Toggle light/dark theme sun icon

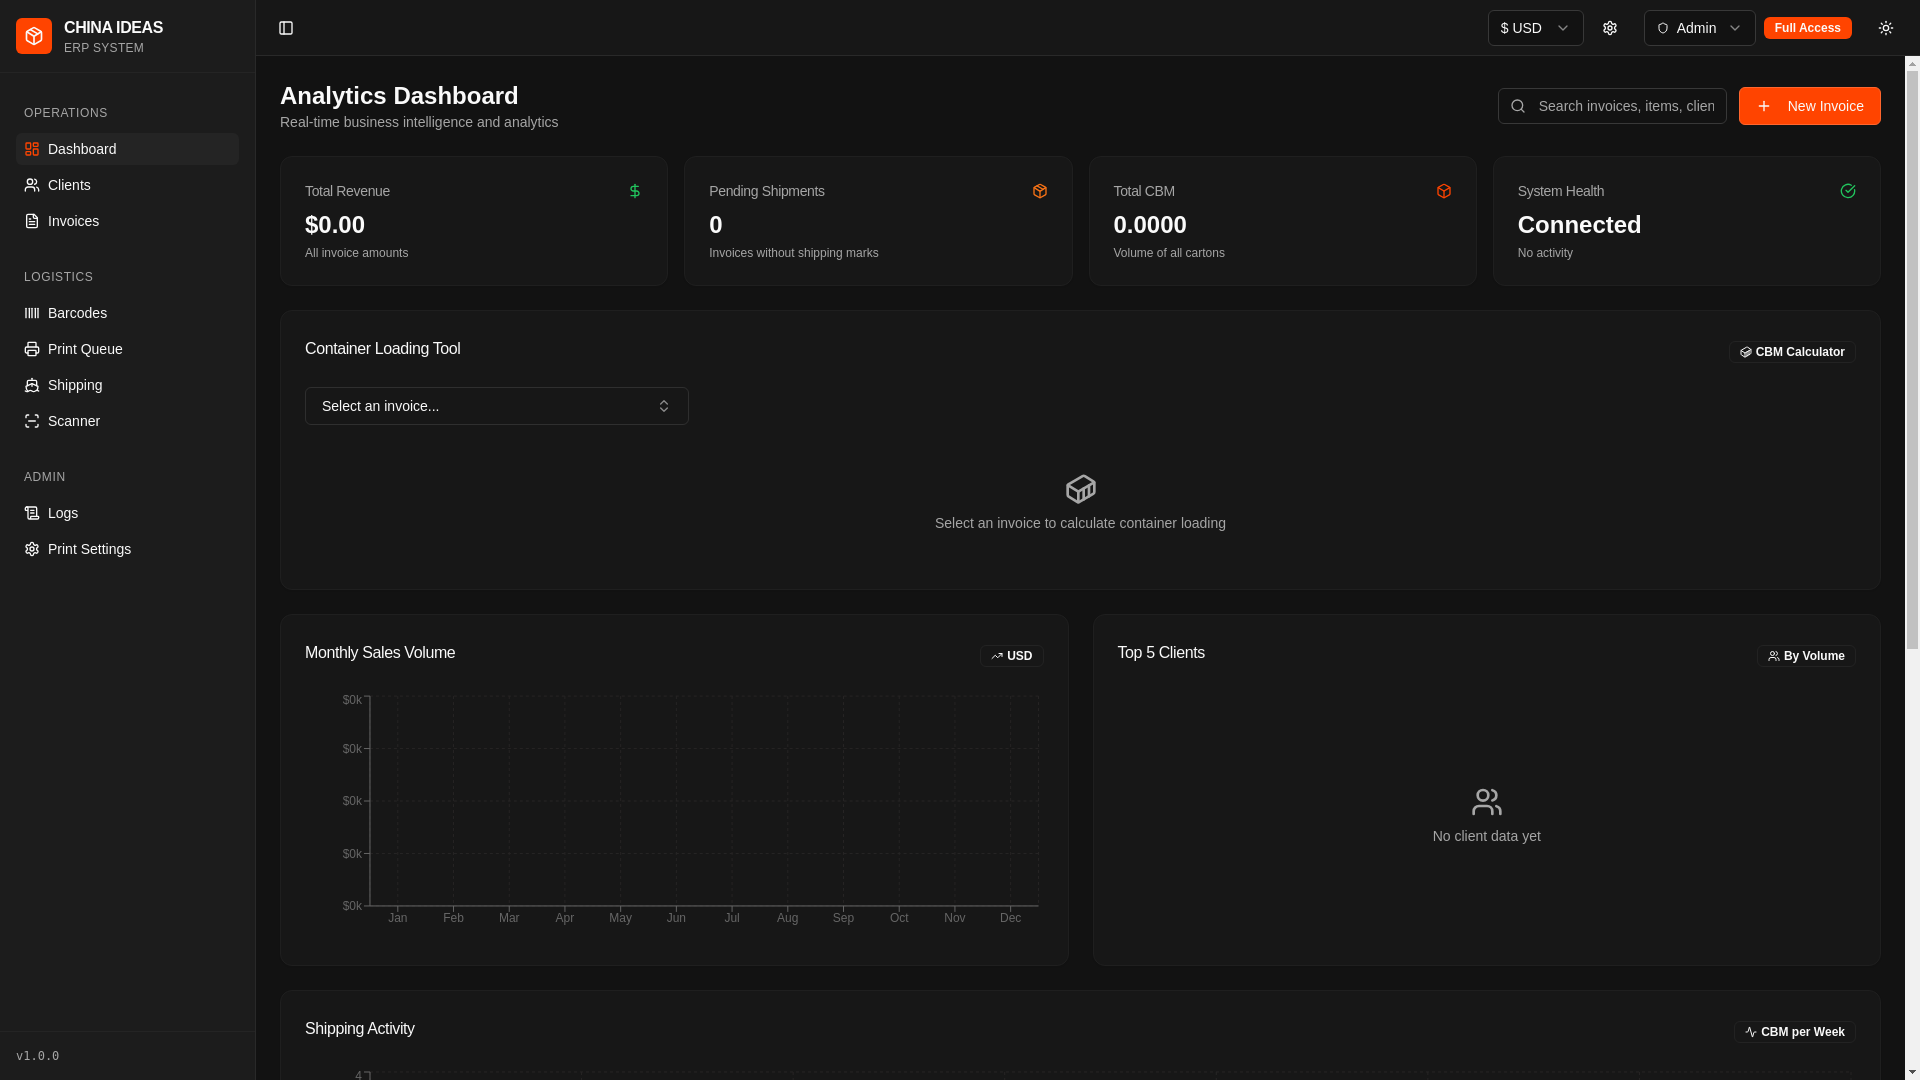tap(1886, 28)
